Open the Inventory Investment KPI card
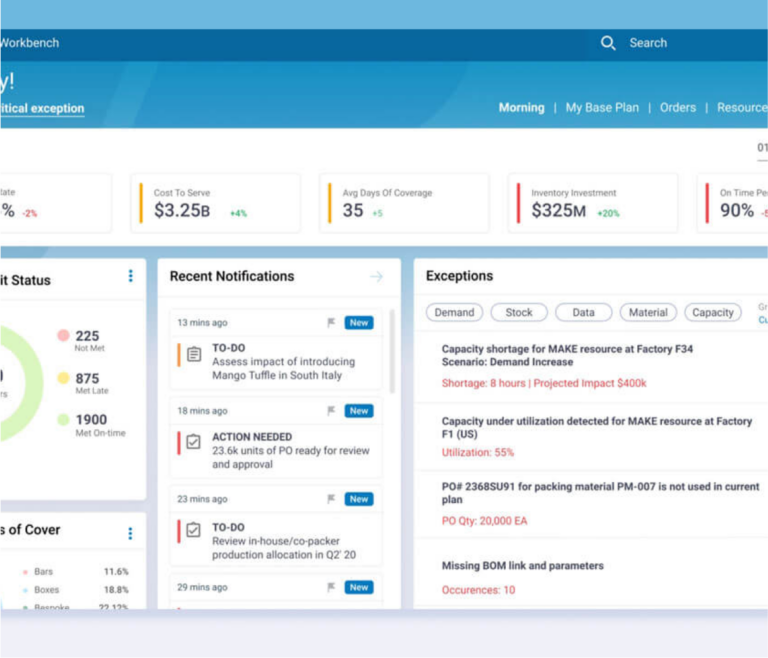Screen dimensions: 768x658 coord(593,203)
